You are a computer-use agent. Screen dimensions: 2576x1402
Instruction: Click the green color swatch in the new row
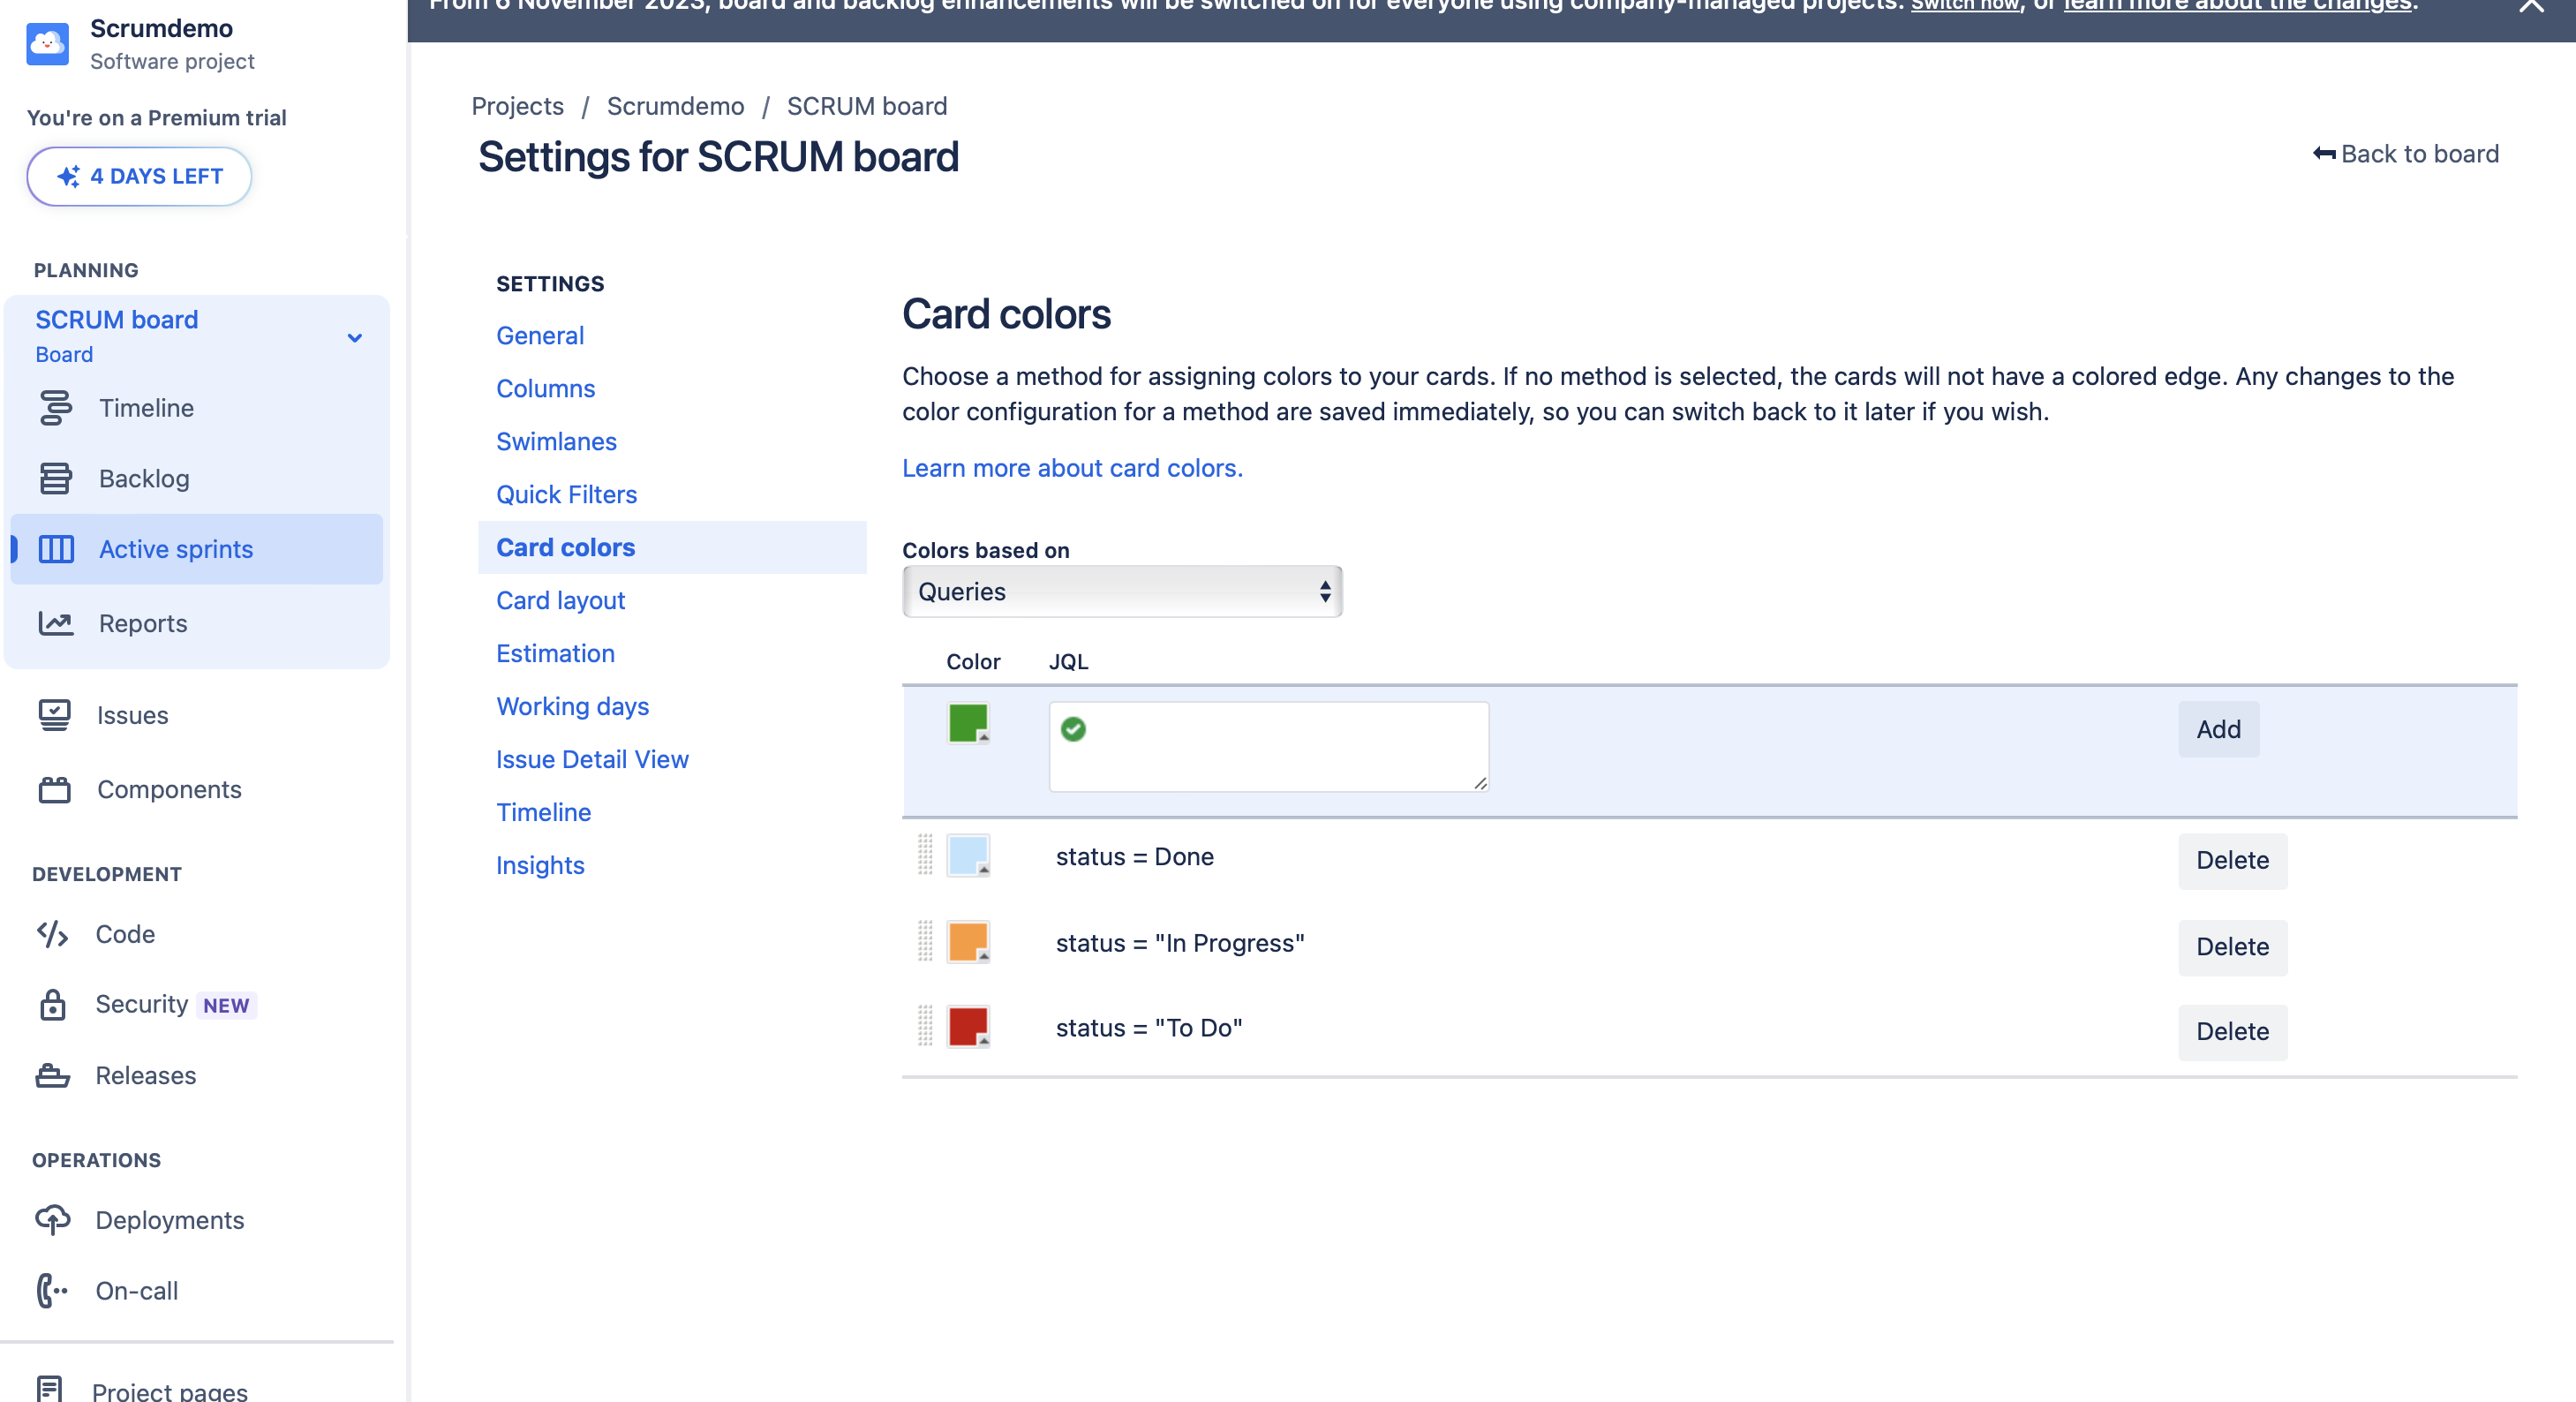coord(966,722)
